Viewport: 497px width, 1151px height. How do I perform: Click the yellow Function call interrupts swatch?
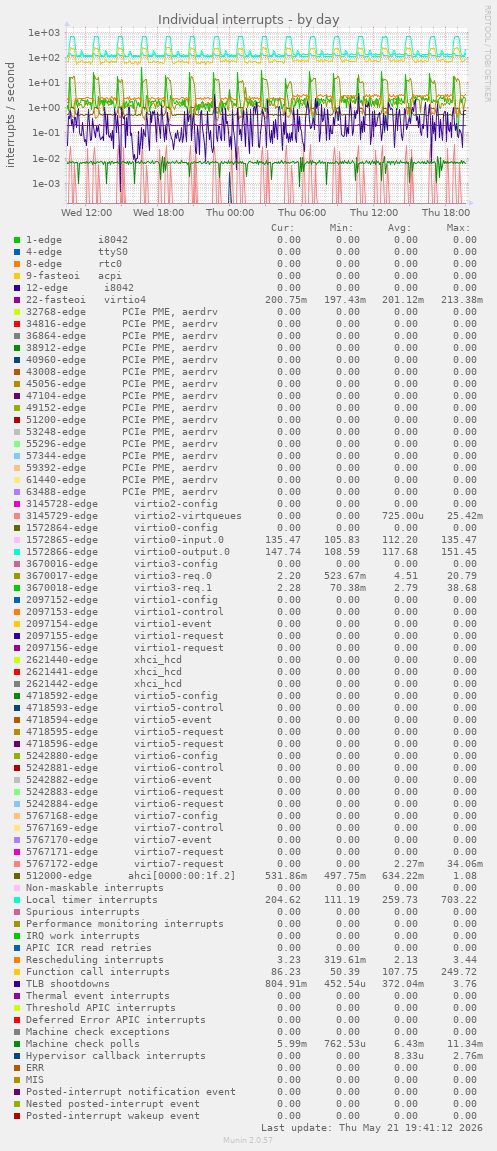[17, 971]
